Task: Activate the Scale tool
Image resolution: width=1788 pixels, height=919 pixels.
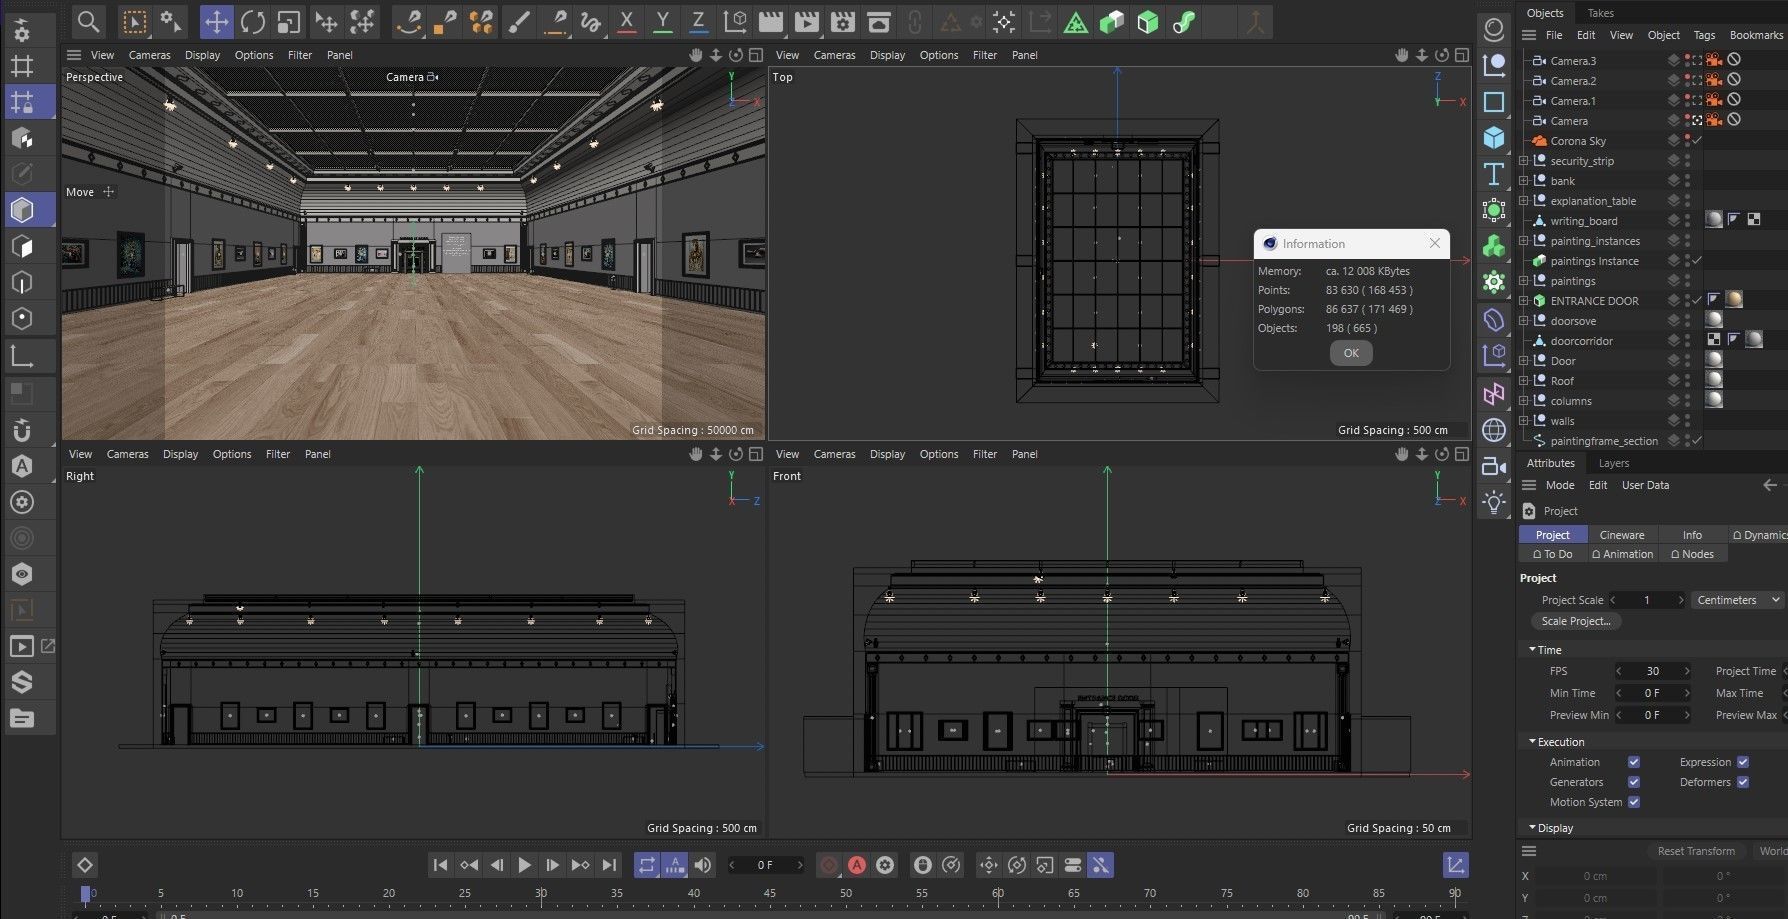Action: [x=288, y=21]
